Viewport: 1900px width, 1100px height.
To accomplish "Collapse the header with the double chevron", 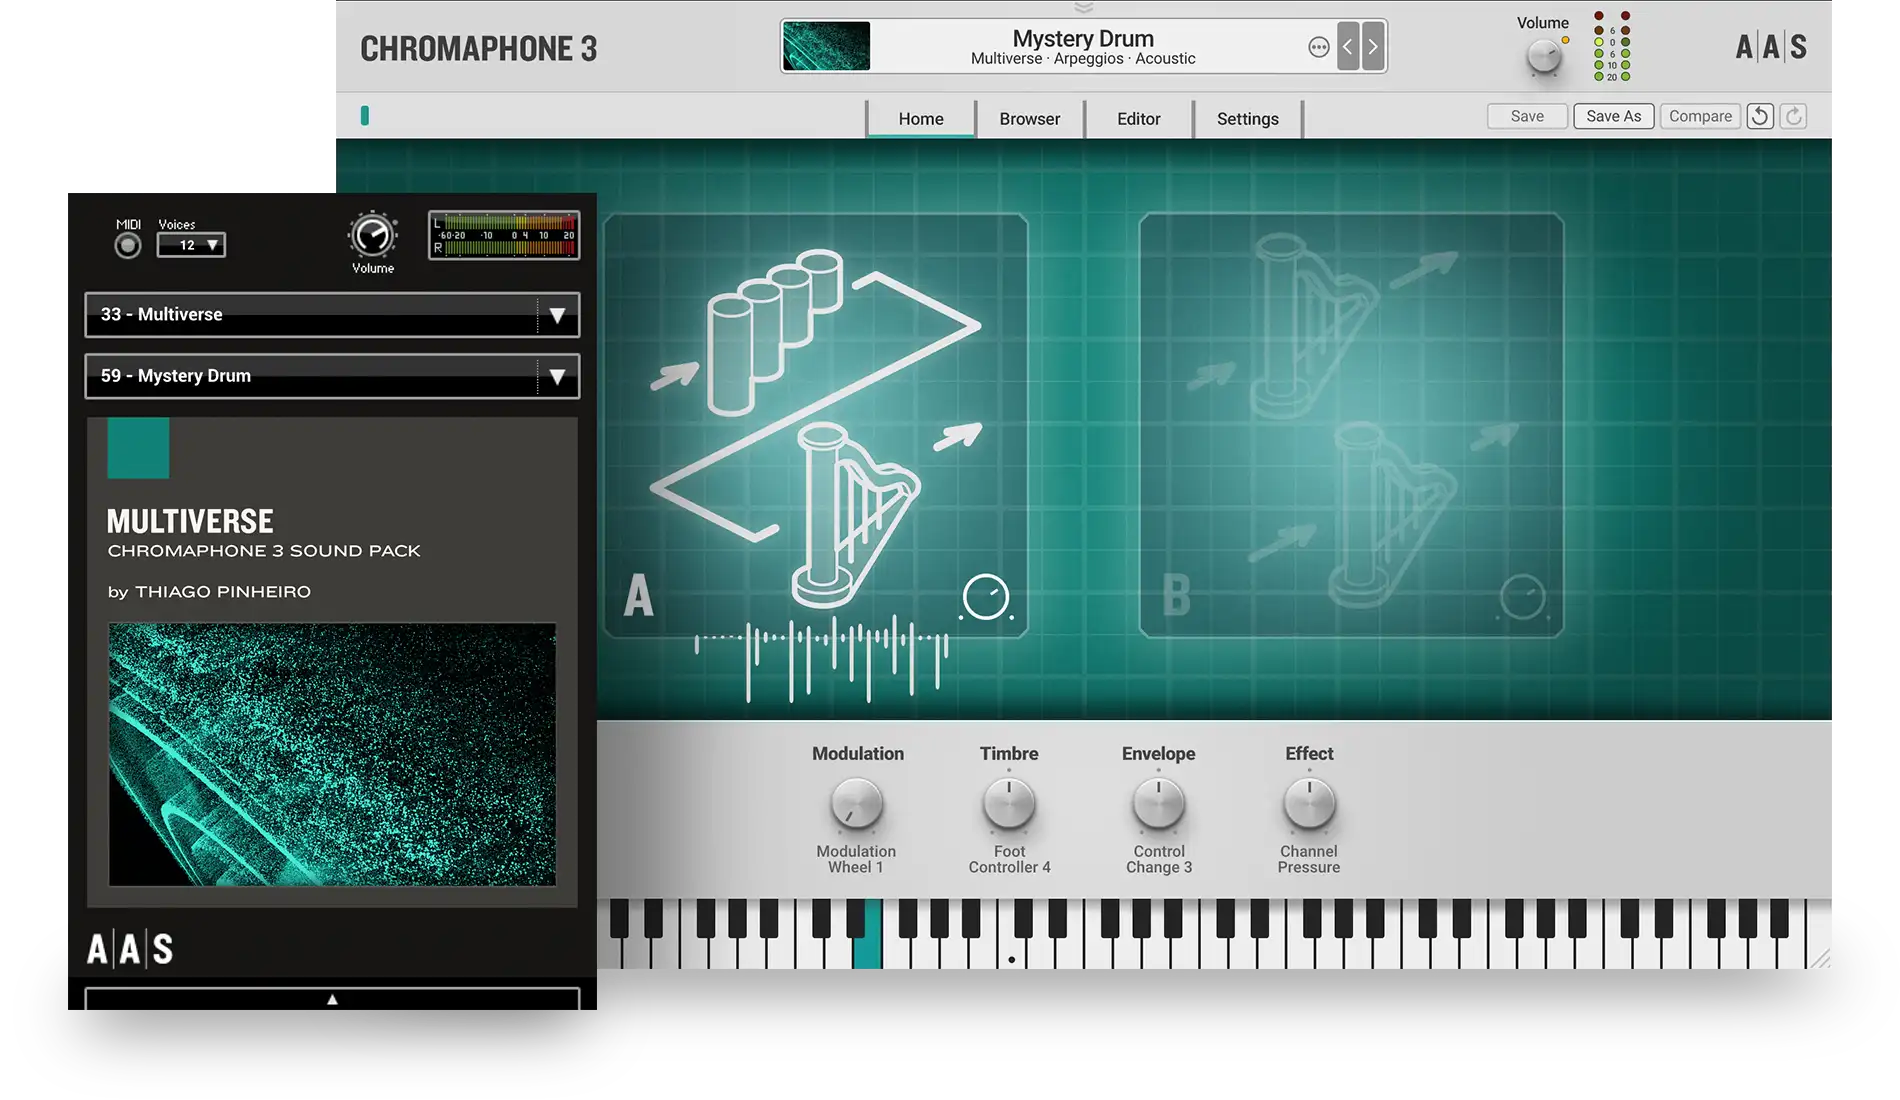I will [1083, 6].
